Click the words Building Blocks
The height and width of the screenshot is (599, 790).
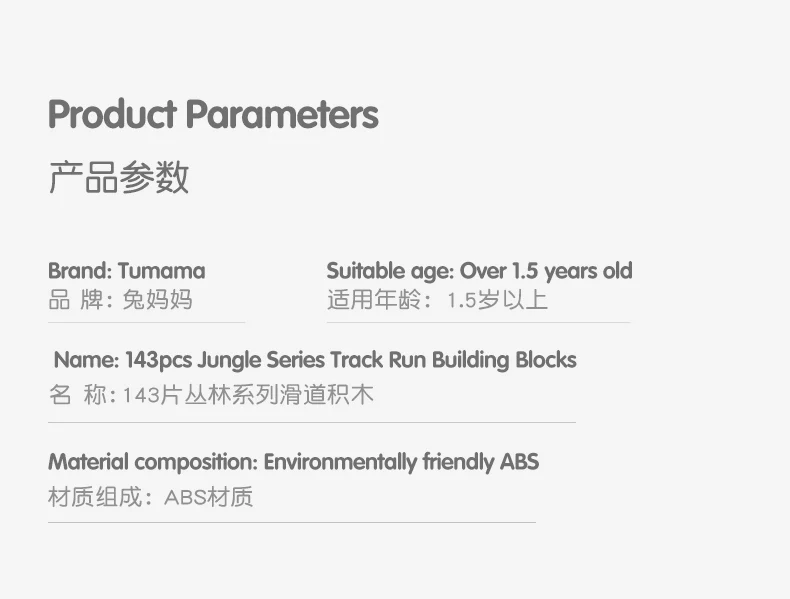click(504, 360)
